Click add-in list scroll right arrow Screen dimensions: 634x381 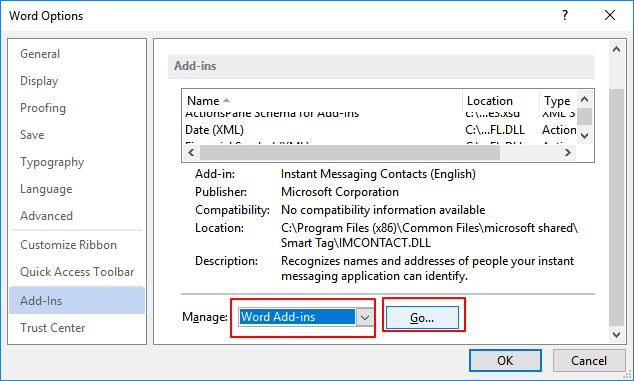coord(568,152)
